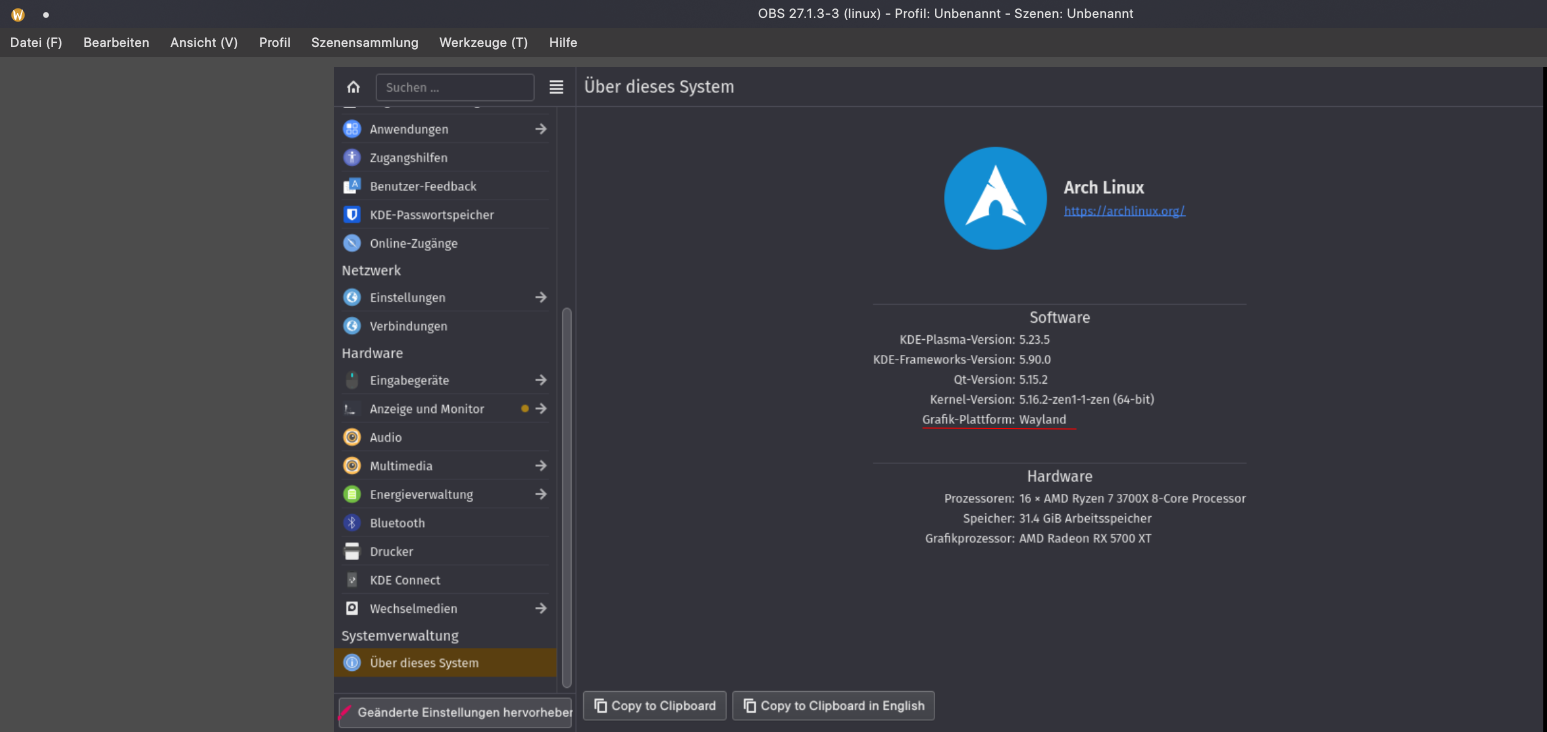
Task: Expand Anwendungen with its arrow
Action: (x=540, y=129)
